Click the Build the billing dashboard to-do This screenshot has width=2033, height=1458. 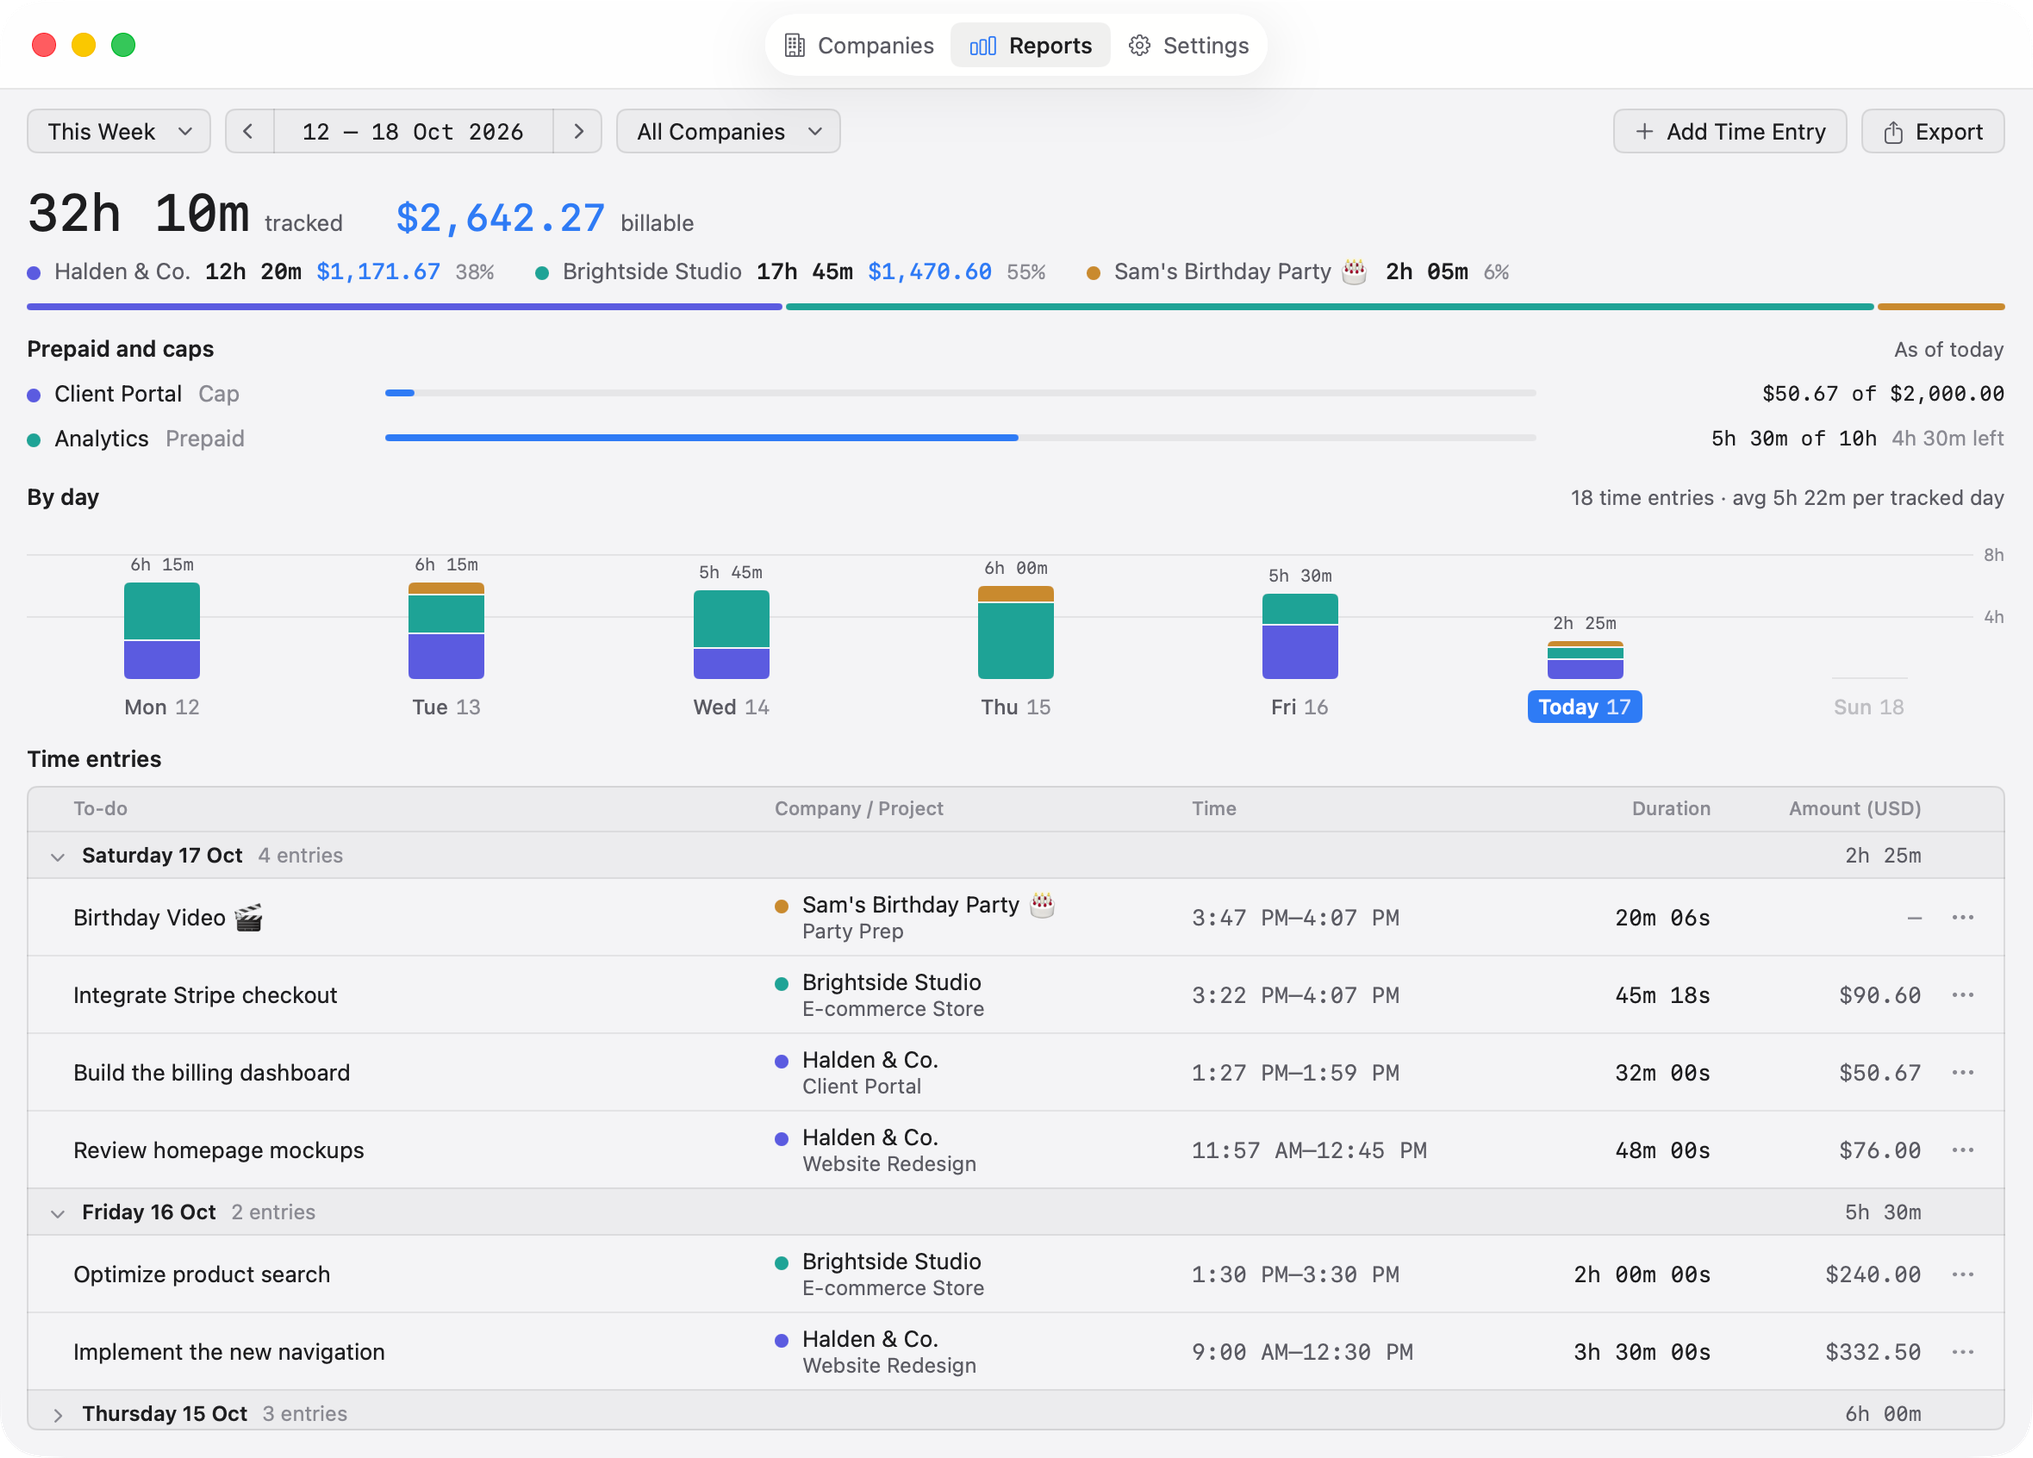(x=211, y=1072)
